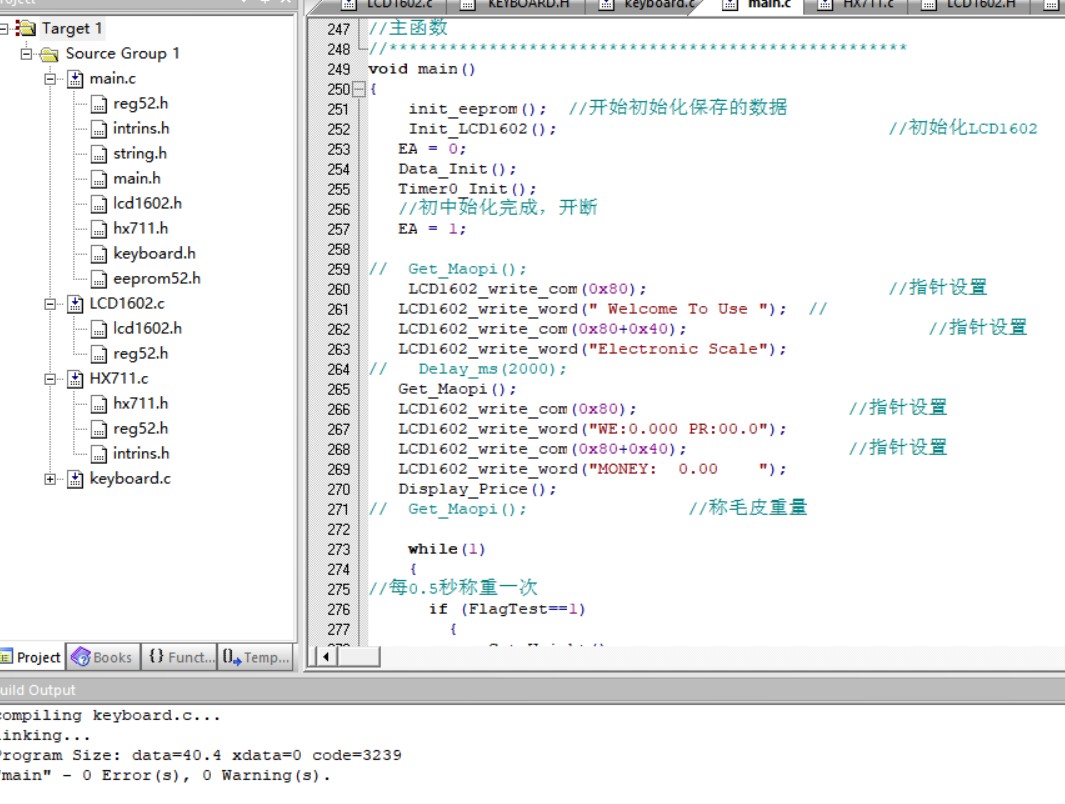The image size is (1065, 804).
Task: Click the 'if (FlagTest==1)' code line
Action: click(x=507, y=609)
